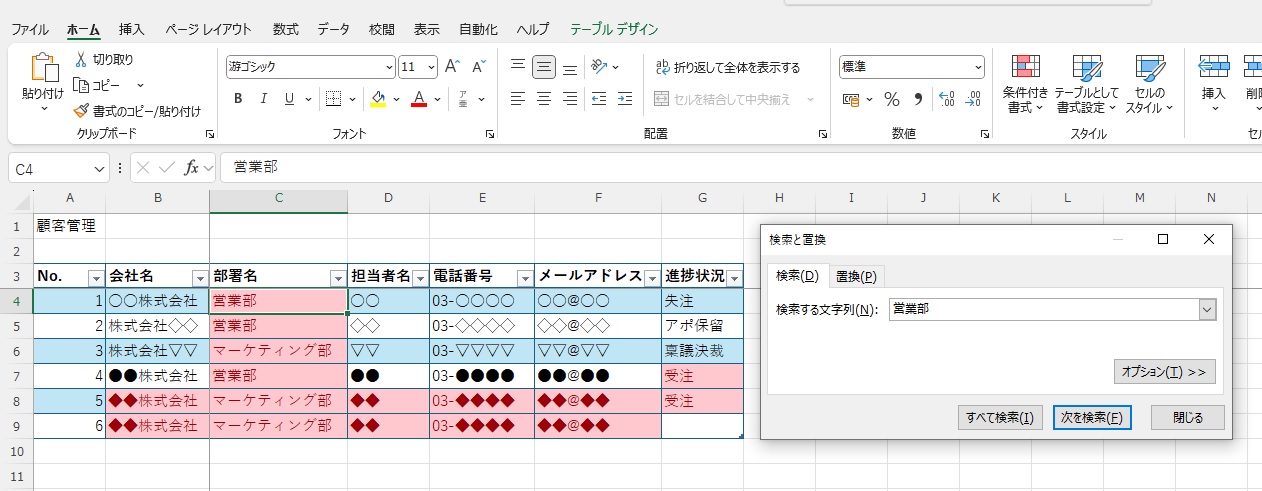The width and height of the screenshot is (1262, 491).
Task: Open the 部署名 column filter dropdown
Action: (337, 278)
